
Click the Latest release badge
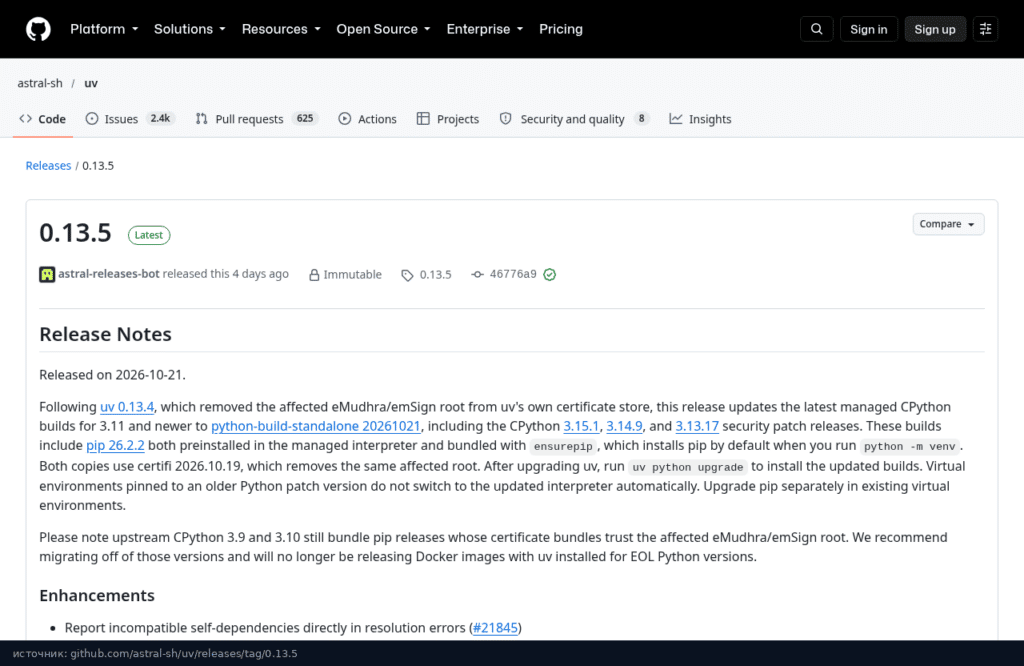pos(149,235)
